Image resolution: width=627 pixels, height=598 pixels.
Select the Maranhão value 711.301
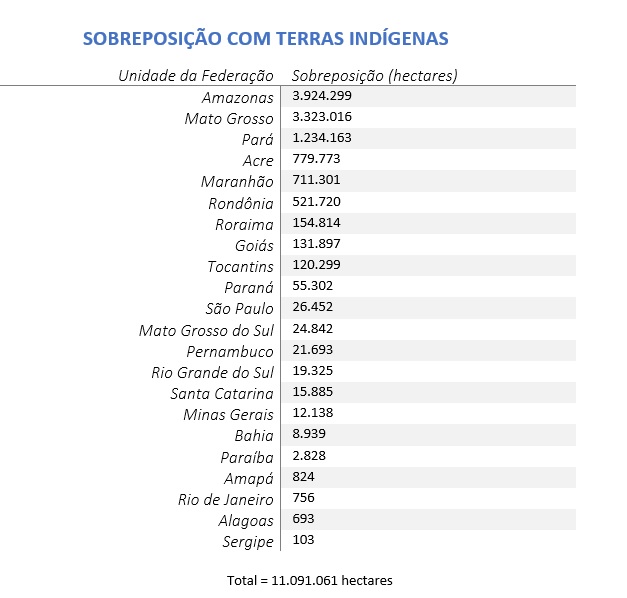tap(316, 180)
